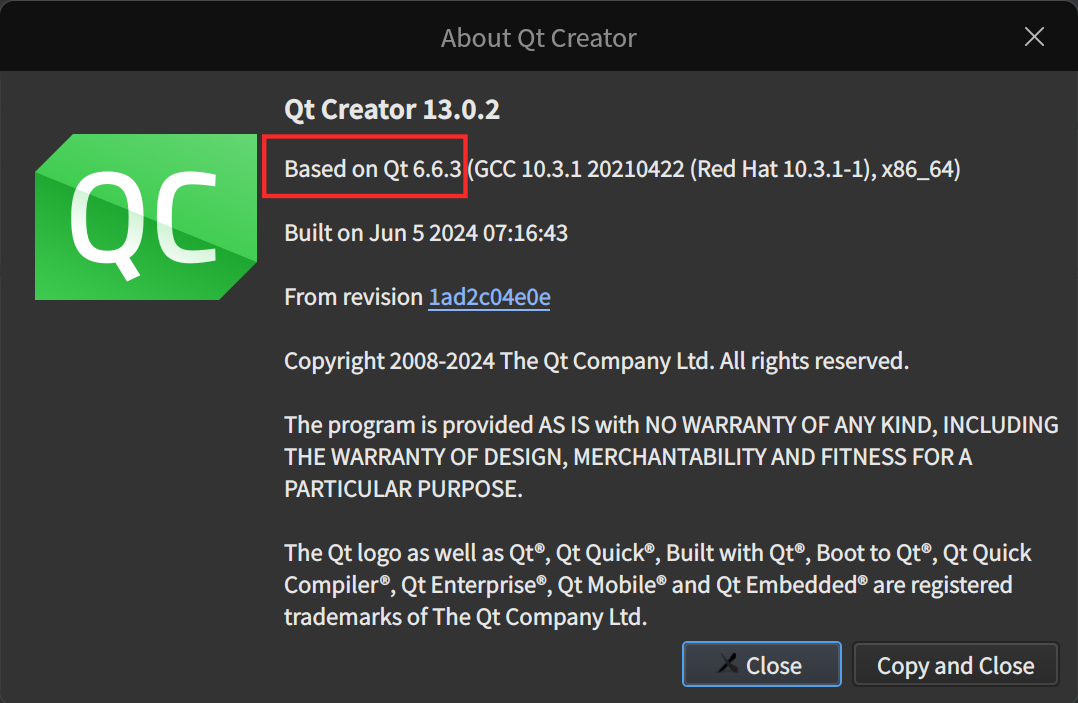Click "Built on Jun 5 2024 07:16:43" line
The height and width of the screenshot is (703, 1078).
(426, 233)
